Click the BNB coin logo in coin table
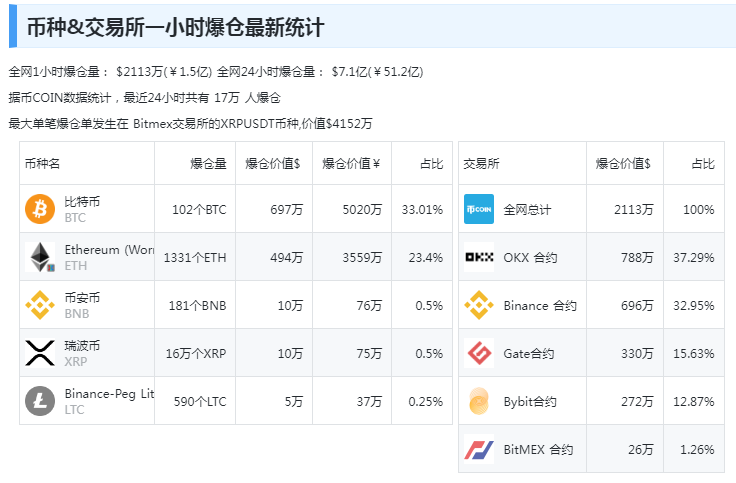Screen dimensions: 736x483 click(40, 305)
